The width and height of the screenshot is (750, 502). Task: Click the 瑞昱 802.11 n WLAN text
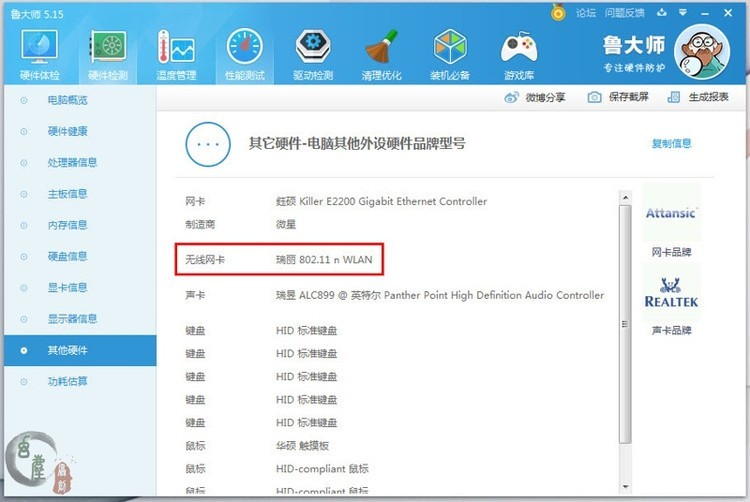click(324, 260)
